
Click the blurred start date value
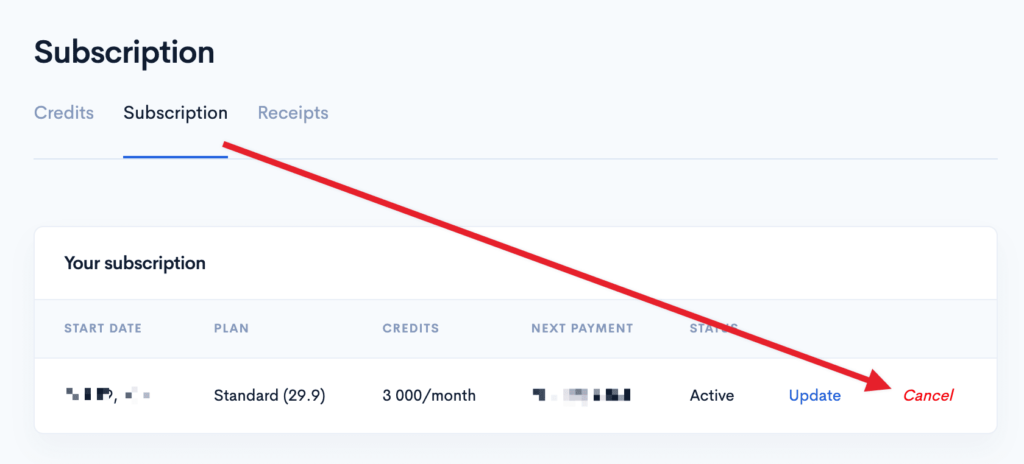coord(107,395)
